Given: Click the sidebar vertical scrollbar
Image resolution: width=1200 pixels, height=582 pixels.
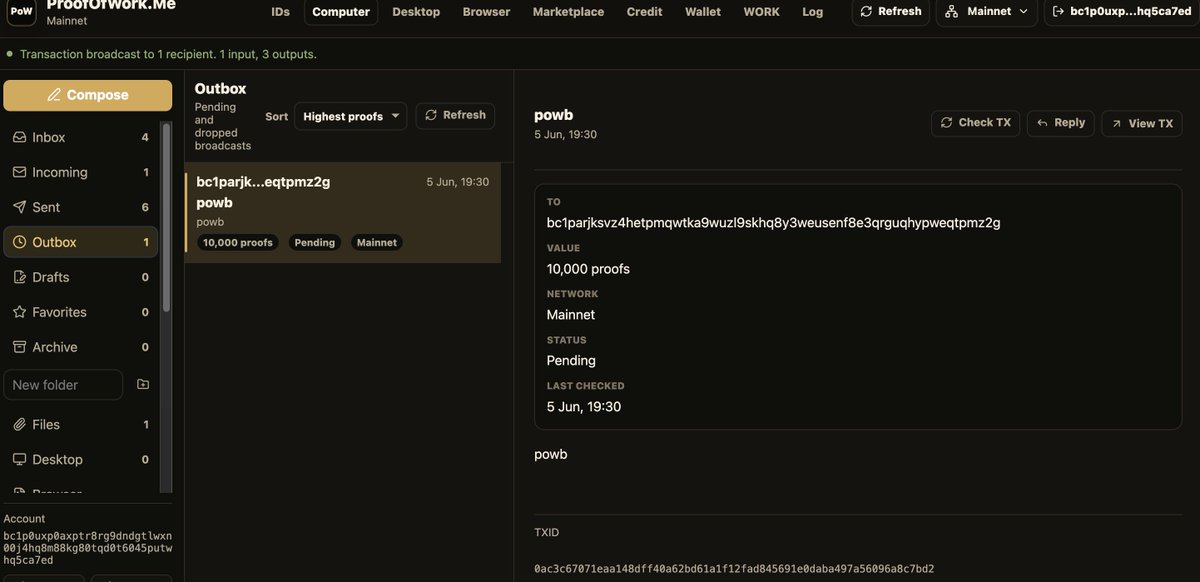Looking at the screenshot, I should coord(166,216).
